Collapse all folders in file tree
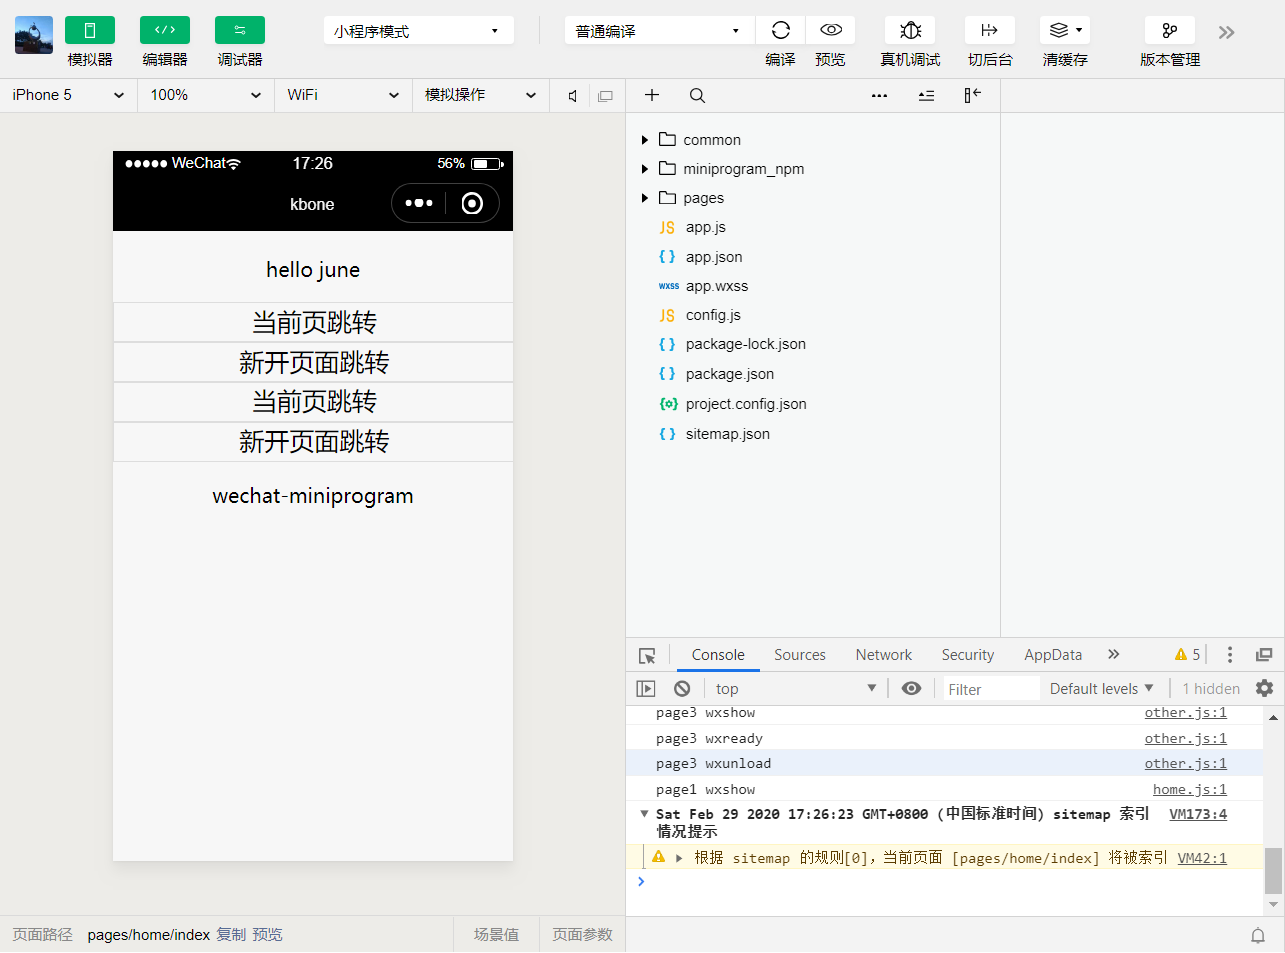1285x953 pixels. point(926,96)
